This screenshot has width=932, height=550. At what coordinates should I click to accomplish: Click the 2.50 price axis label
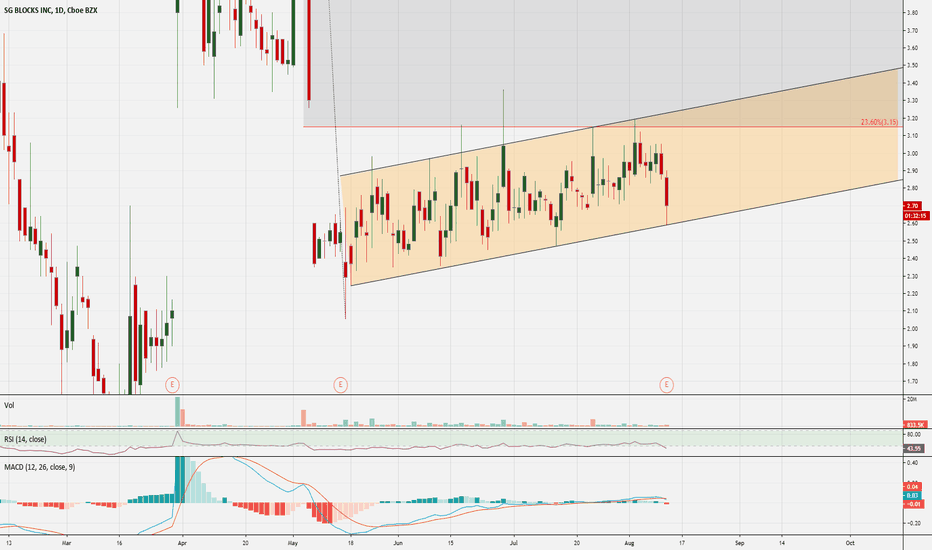tap(912, 241)
